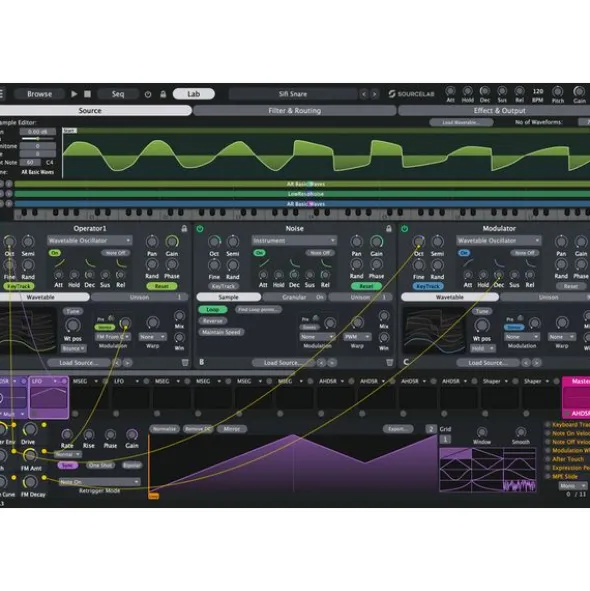Toggle Operator1 KeyTrack
The height and width of the screenshot is (591, 590).
point(18,286)
